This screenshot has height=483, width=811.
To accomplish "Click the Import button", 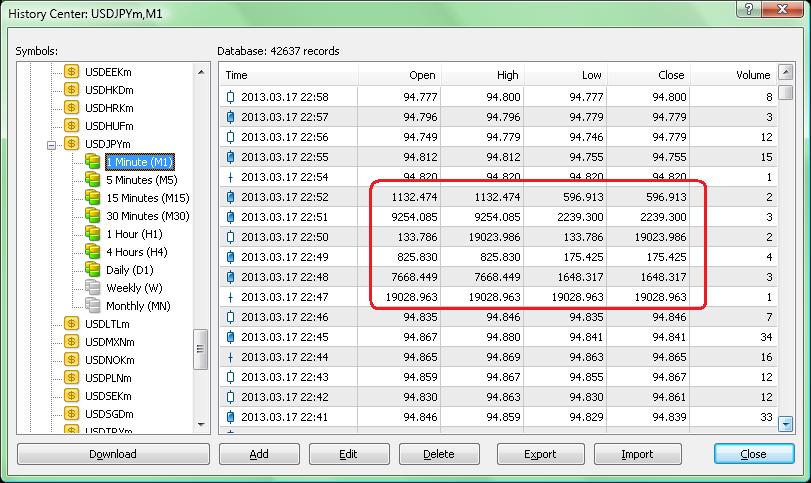I will click(x=638, y=454).
